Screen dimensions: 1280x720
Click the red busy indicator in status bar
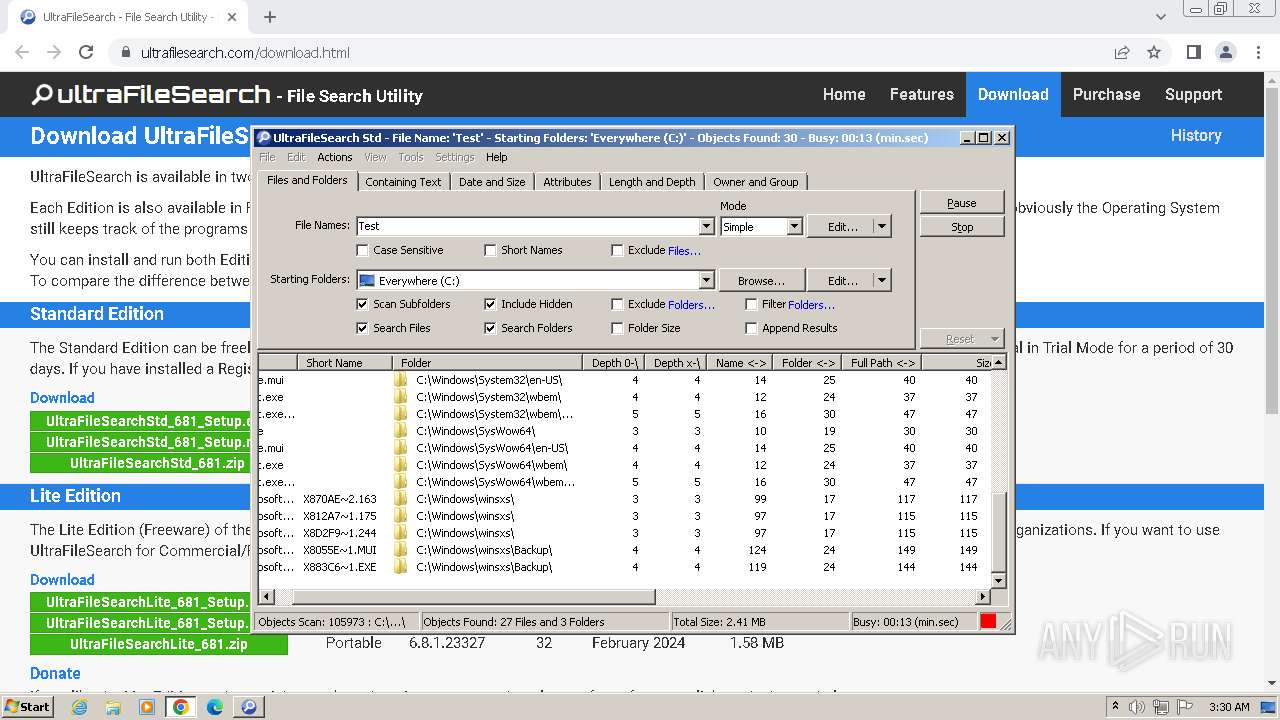click(x=988, y=621)
